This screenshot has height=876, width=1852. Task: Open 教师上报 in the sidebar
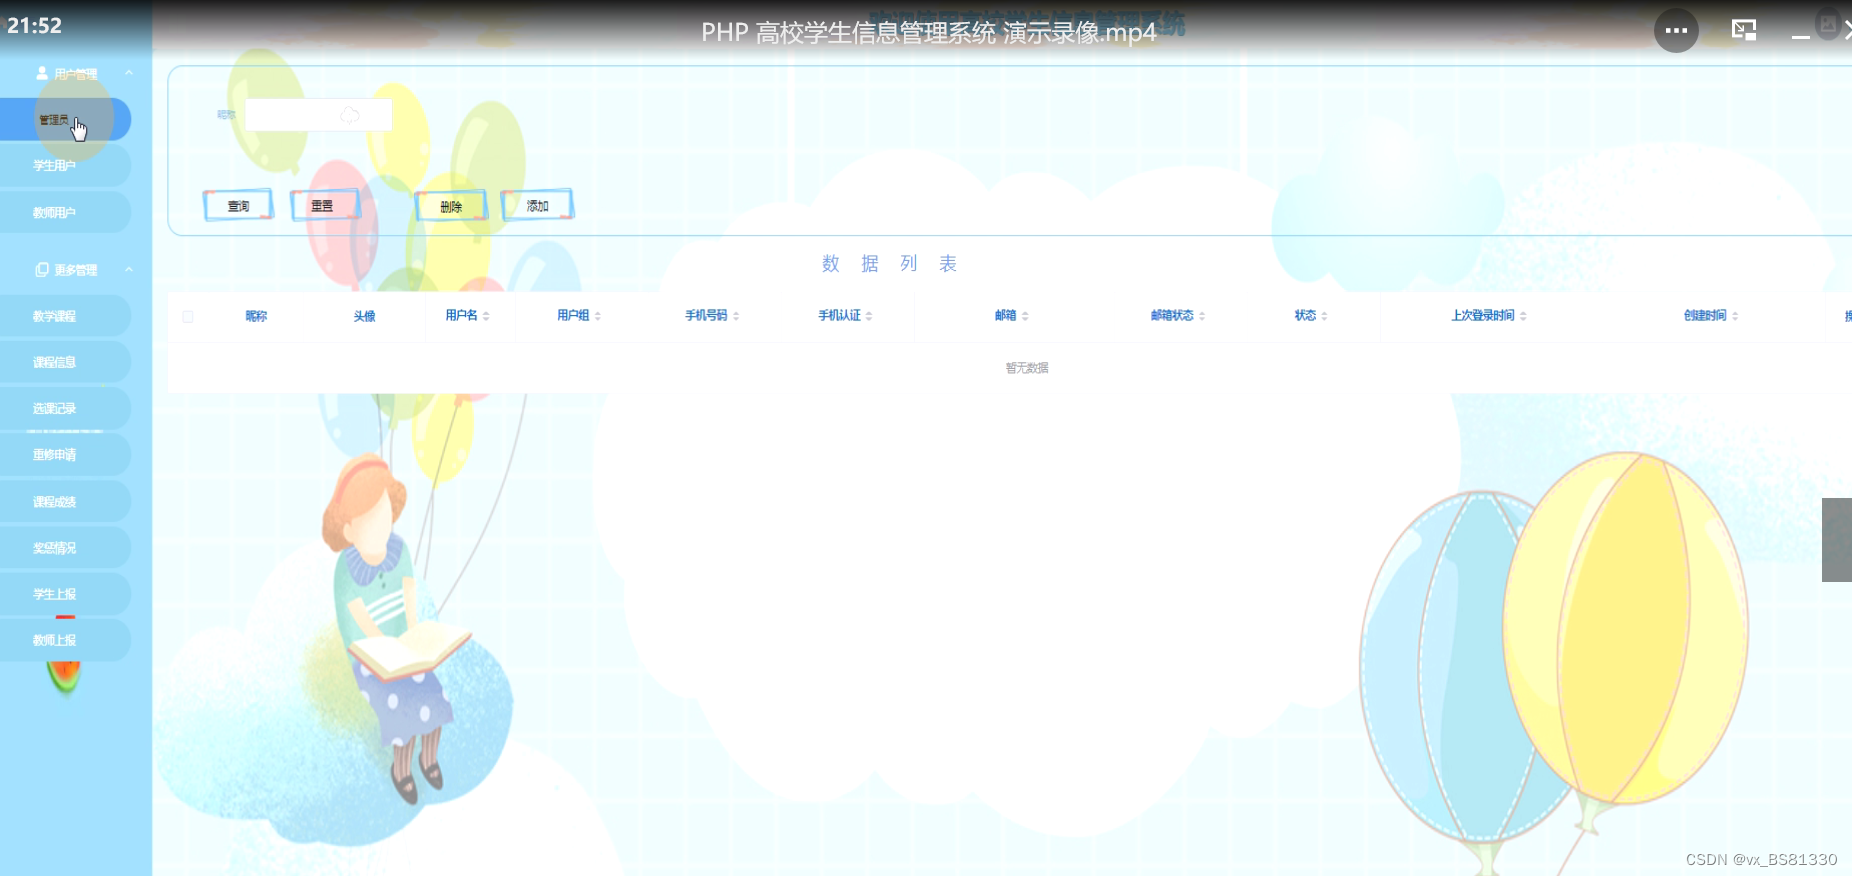[65, 640]
